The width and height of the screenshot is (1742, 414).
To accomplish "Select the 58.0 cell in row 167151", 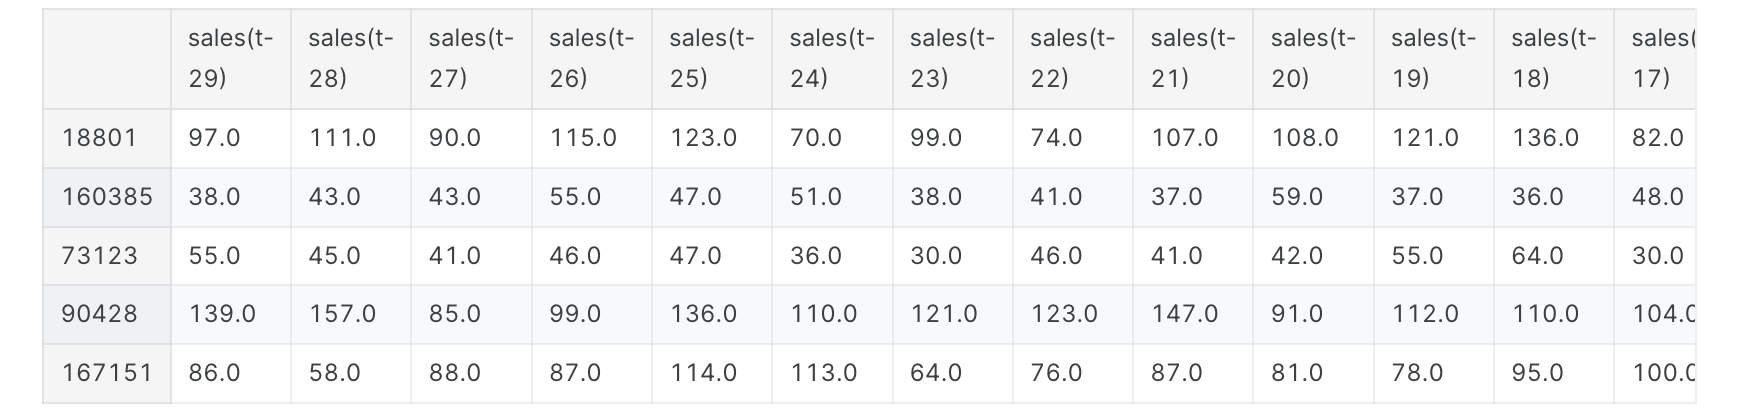I will click(x=334, y=373).
